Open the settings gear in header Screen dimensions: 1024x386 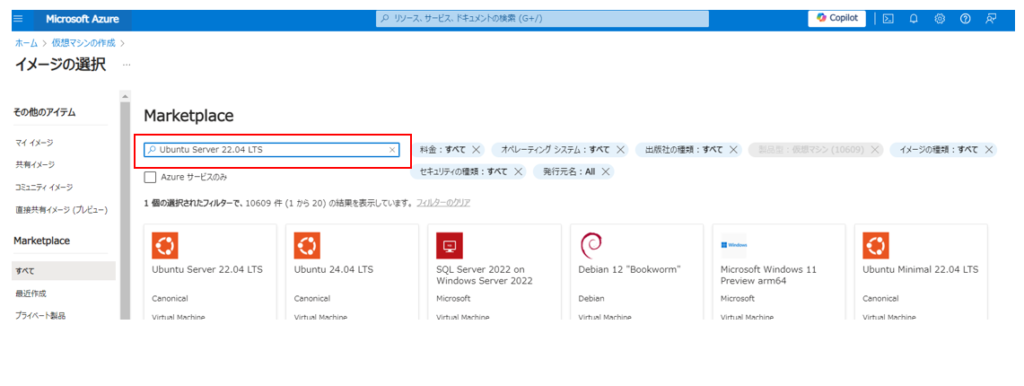[940, 19]
